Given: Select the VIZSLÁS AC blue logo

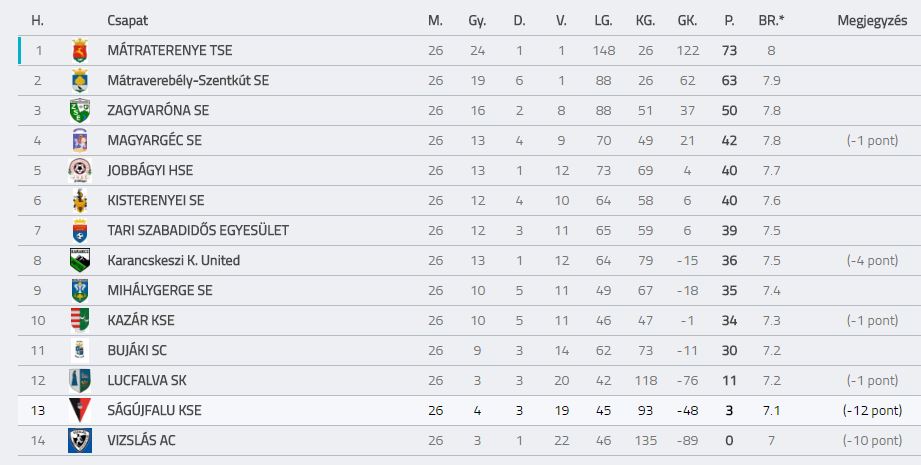Looking at the screenshot, I should (x=80, y=440).
